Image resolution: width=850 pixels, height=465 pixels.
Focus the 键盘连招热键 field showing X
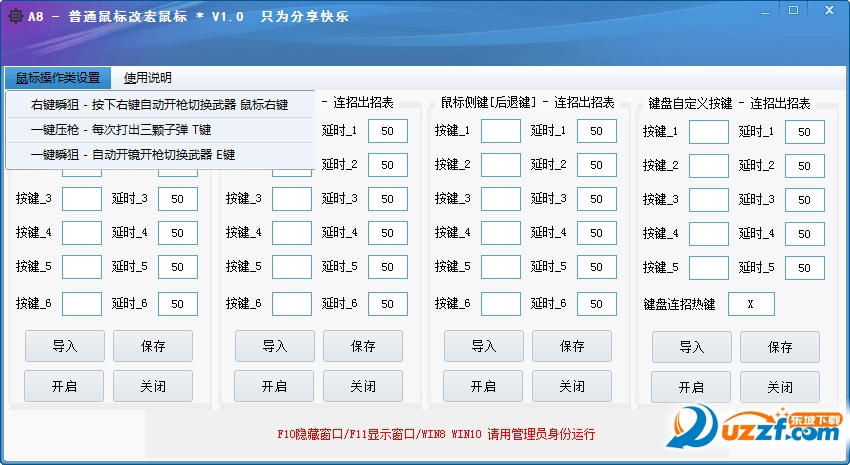[x=751, y=304]
